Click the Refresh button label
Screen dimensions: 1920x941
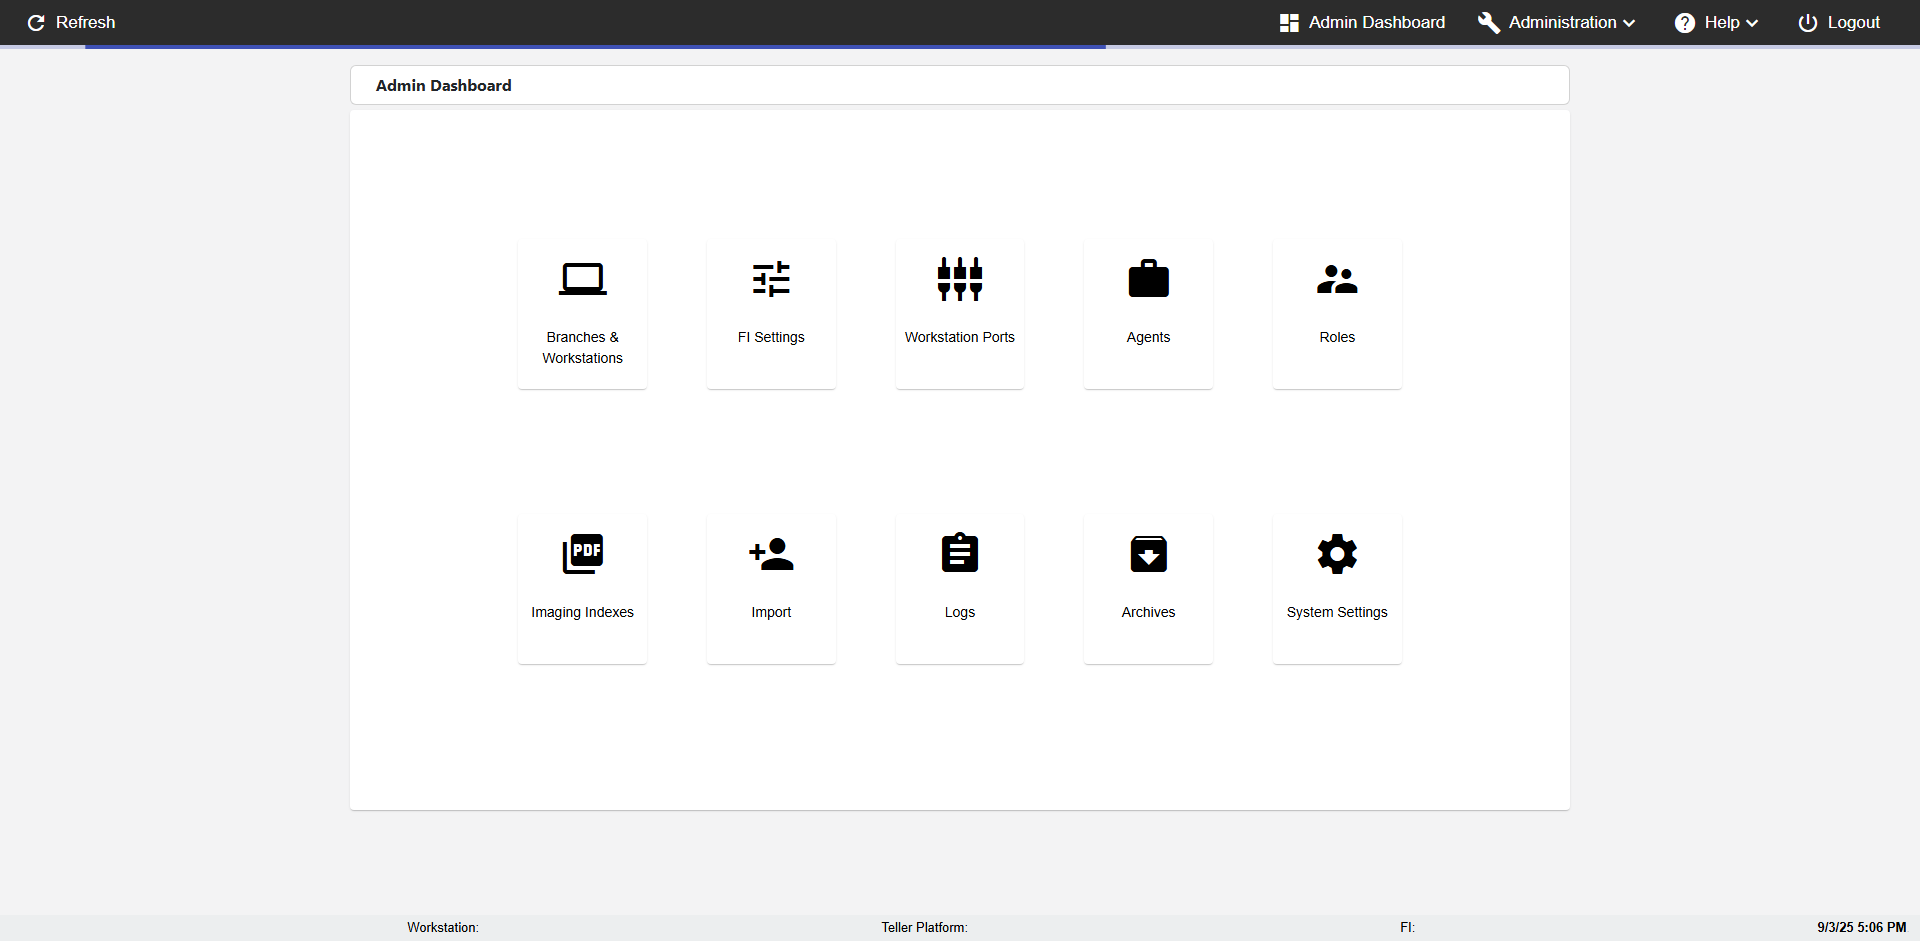[x=86, y=22]
